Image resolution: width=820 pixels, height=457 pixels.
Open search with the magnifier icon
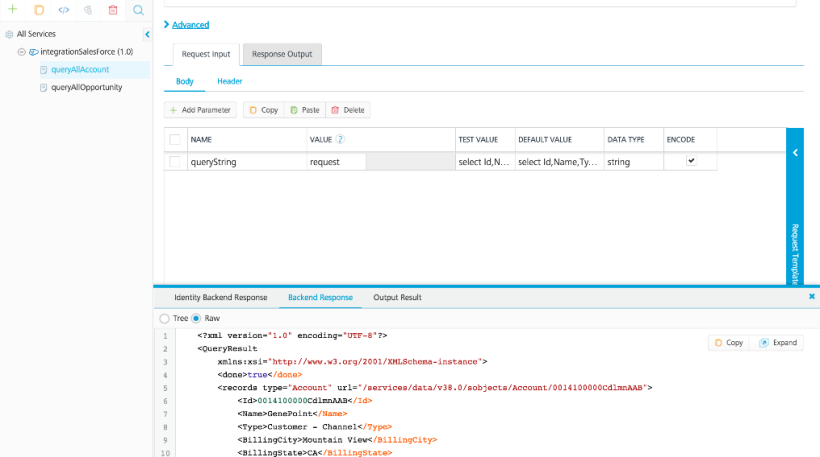coord(138,10)
